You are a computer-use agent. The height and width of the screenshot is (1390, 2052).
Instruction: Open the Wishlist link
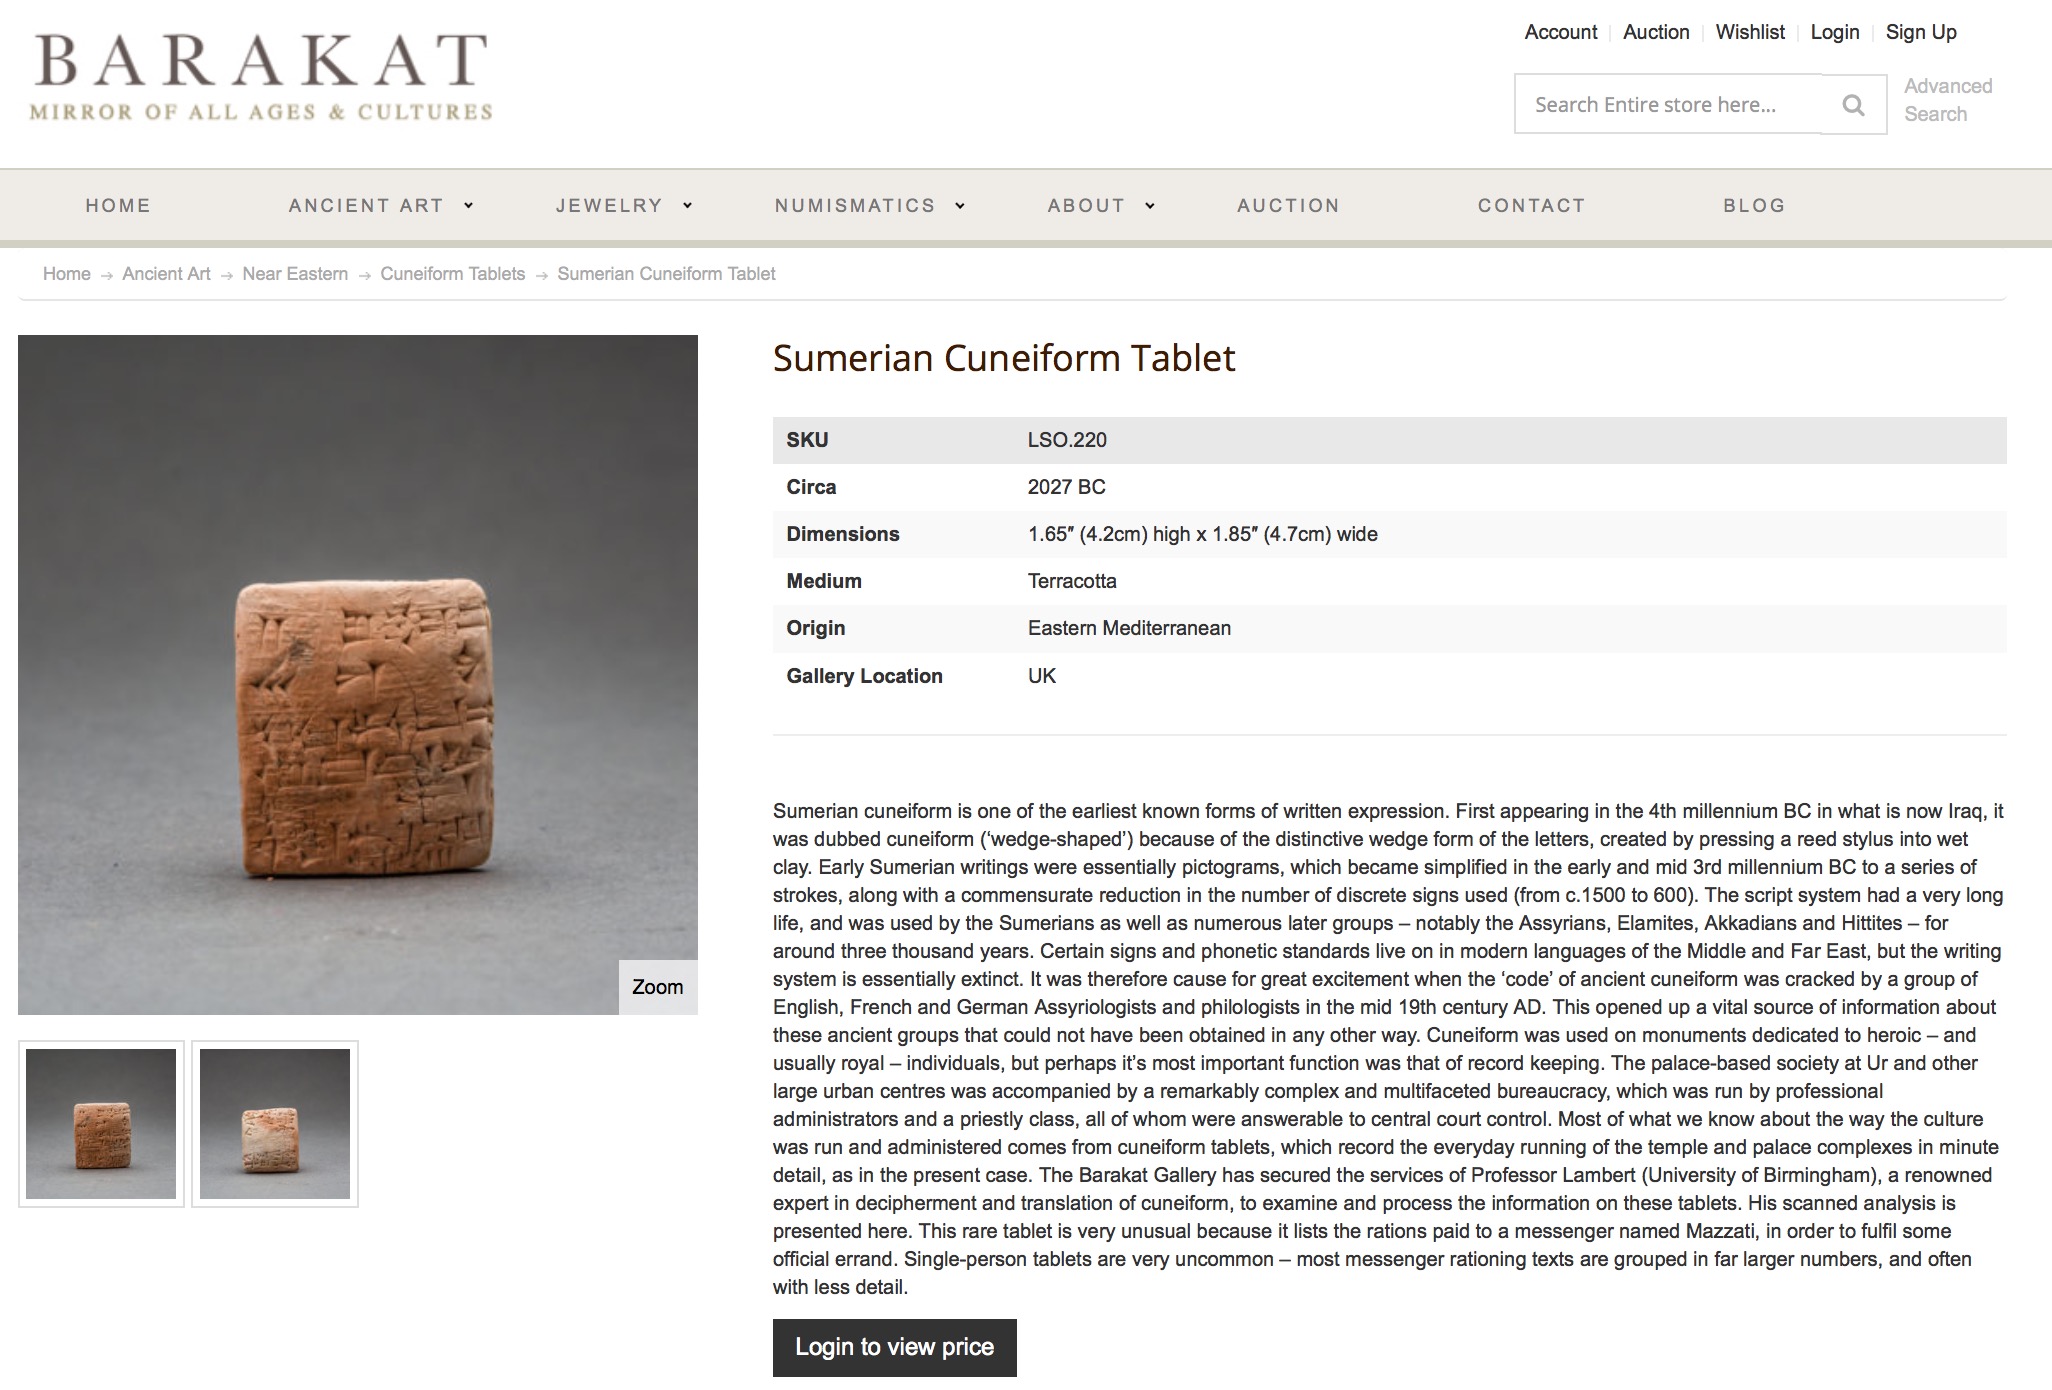(1749, 32)
